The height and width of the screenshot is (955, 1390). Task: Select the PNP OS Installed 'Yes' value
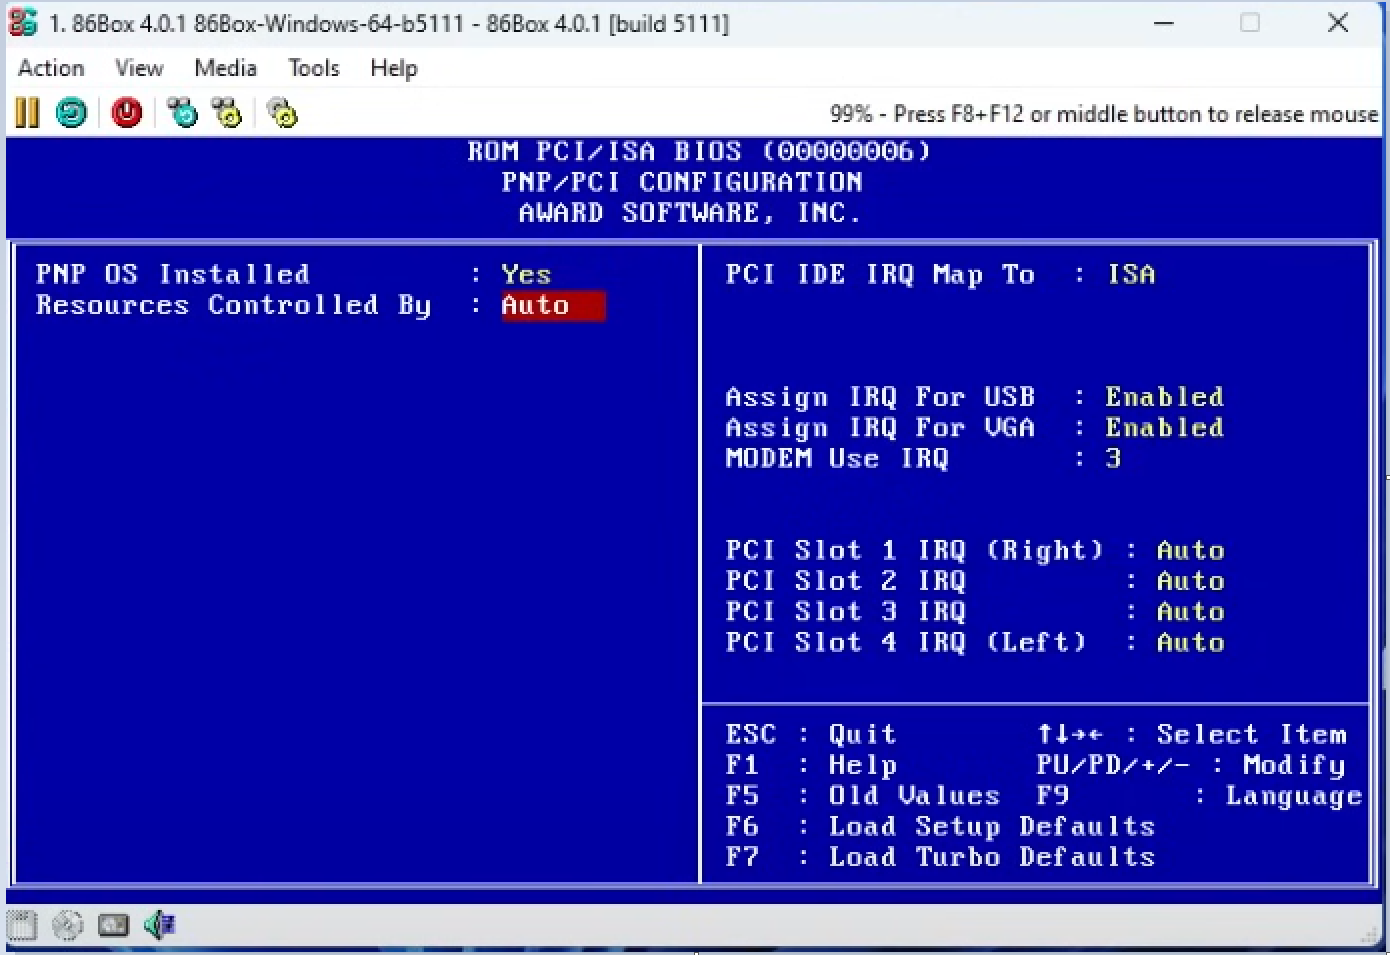click(526, 274)
